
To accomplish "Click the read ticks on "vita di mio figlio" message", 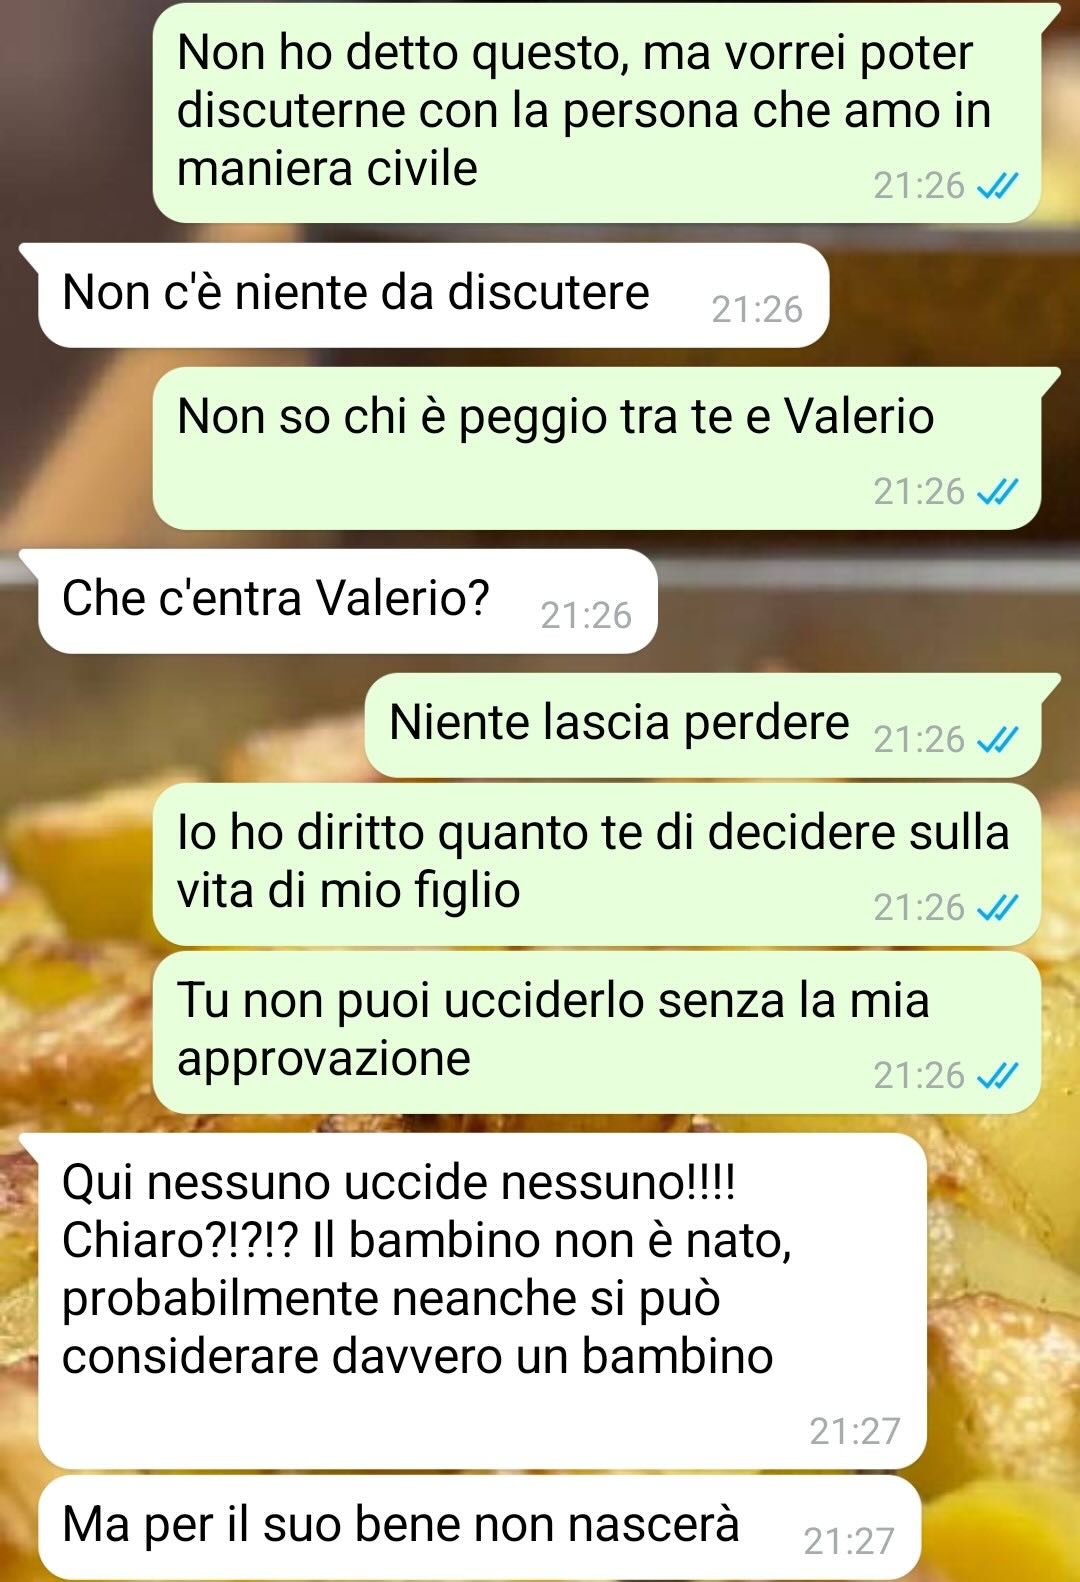I will [997, 908].
